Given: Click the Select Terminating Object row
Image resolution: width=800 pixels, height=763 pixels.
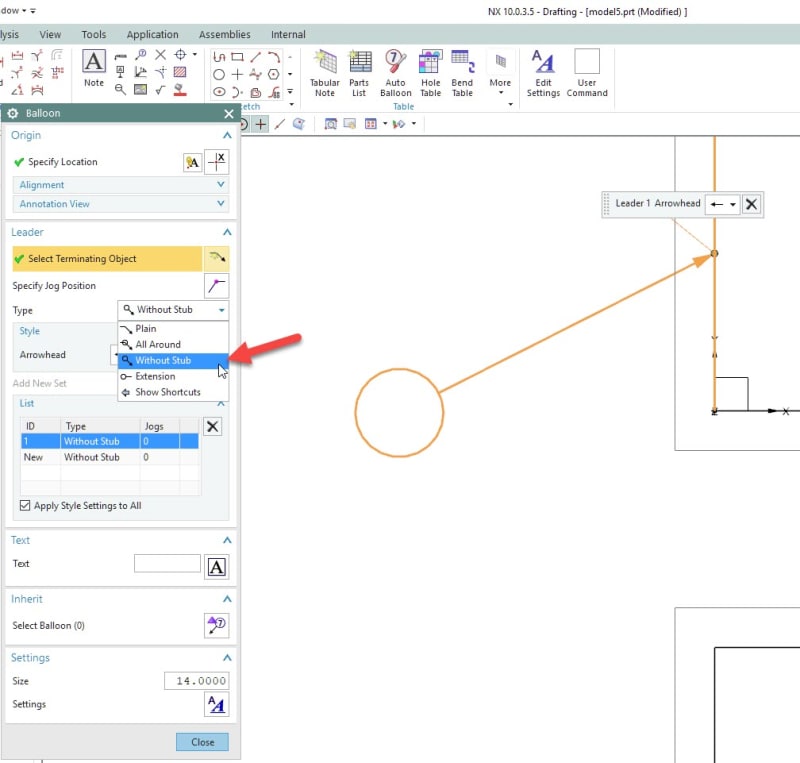Looking at the screenshot, I should tap(108, 259).
